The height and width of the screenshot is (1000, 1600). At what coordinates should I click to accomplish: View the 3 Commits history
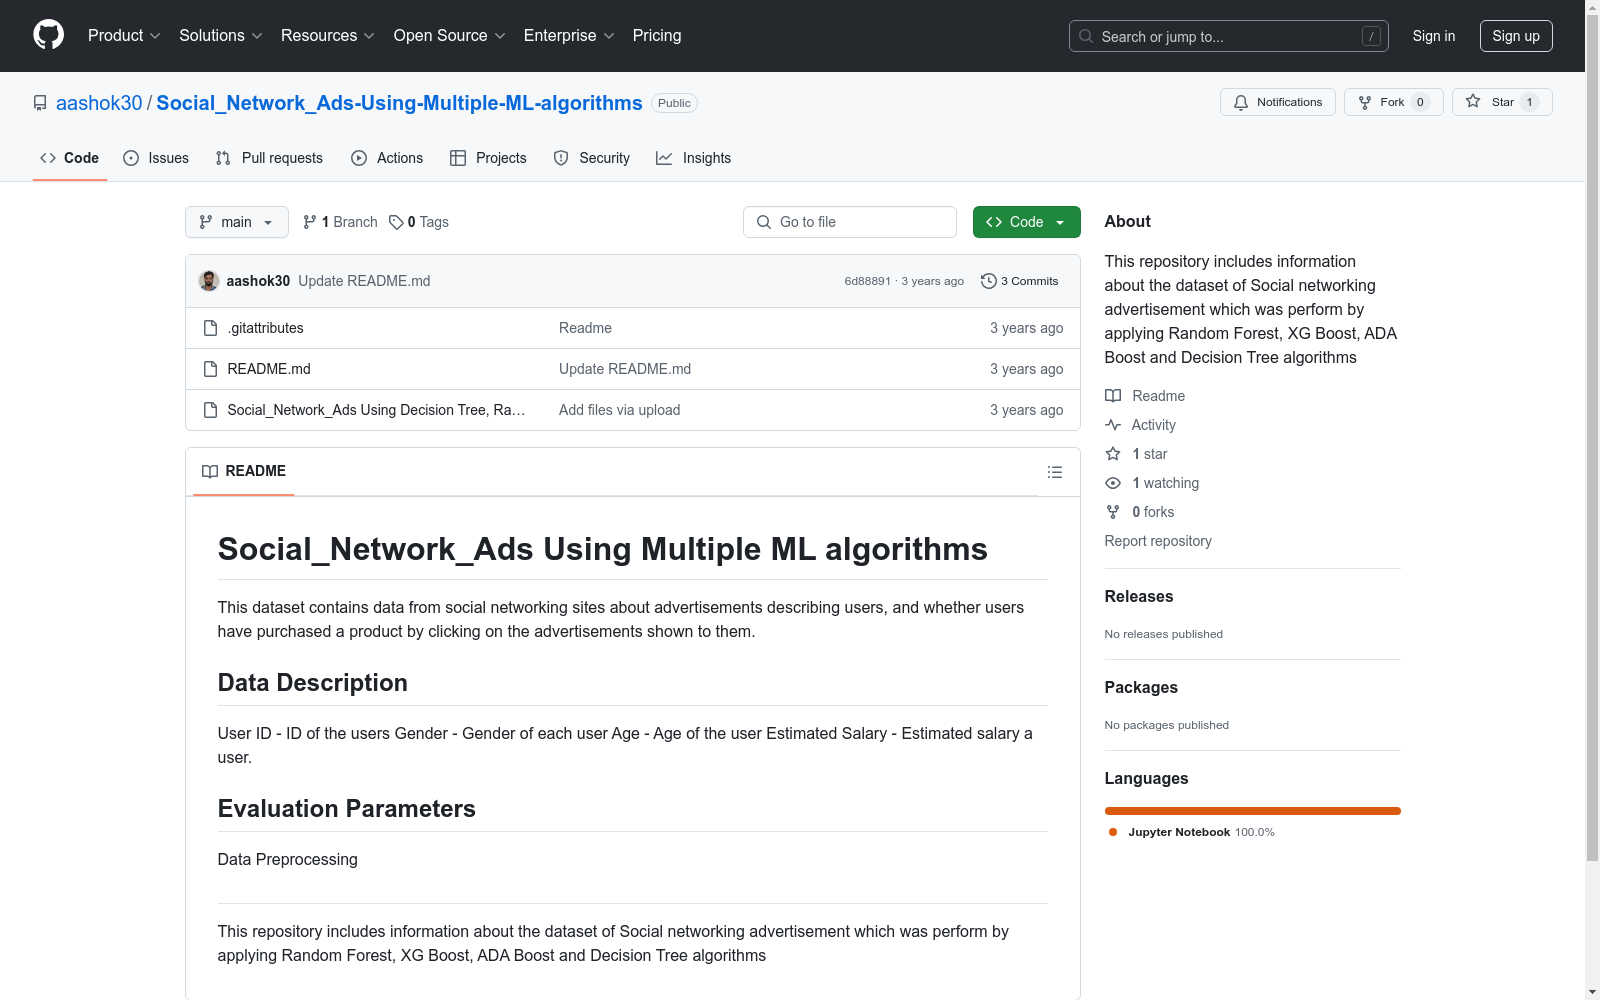1019,281
